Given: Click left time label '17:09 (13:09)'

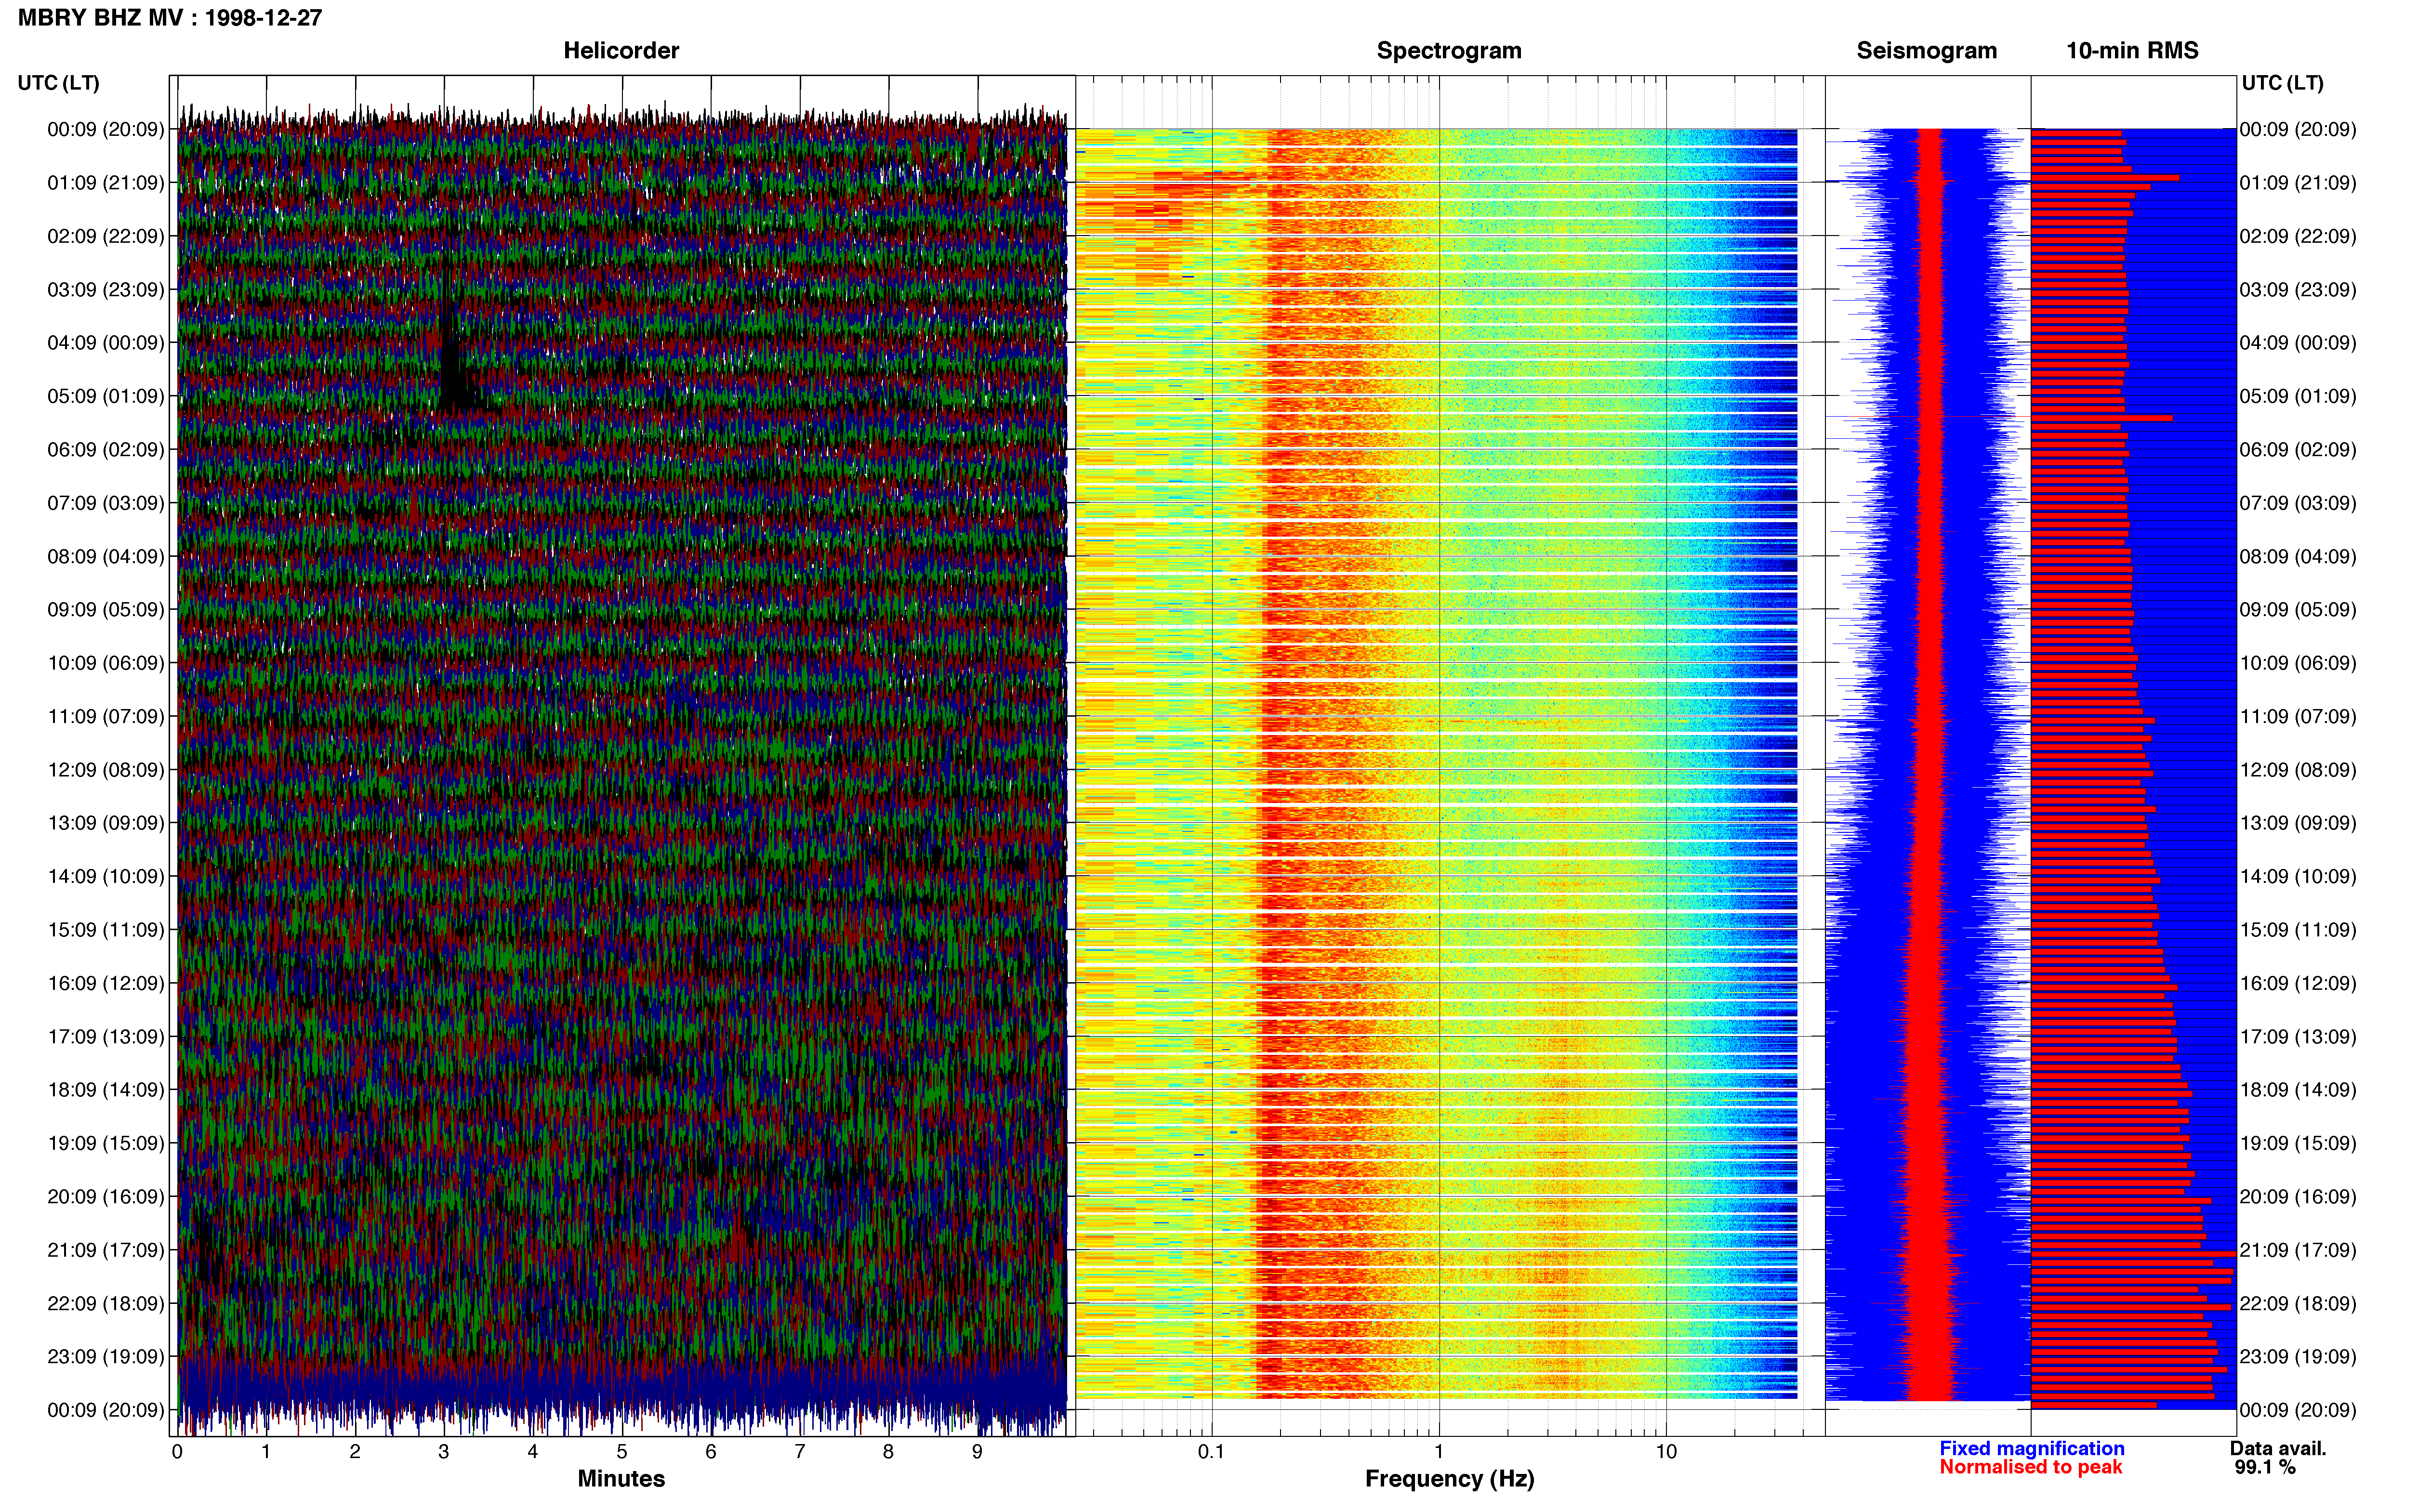Looking at the screenshot, I should (x=105, y=1037).
